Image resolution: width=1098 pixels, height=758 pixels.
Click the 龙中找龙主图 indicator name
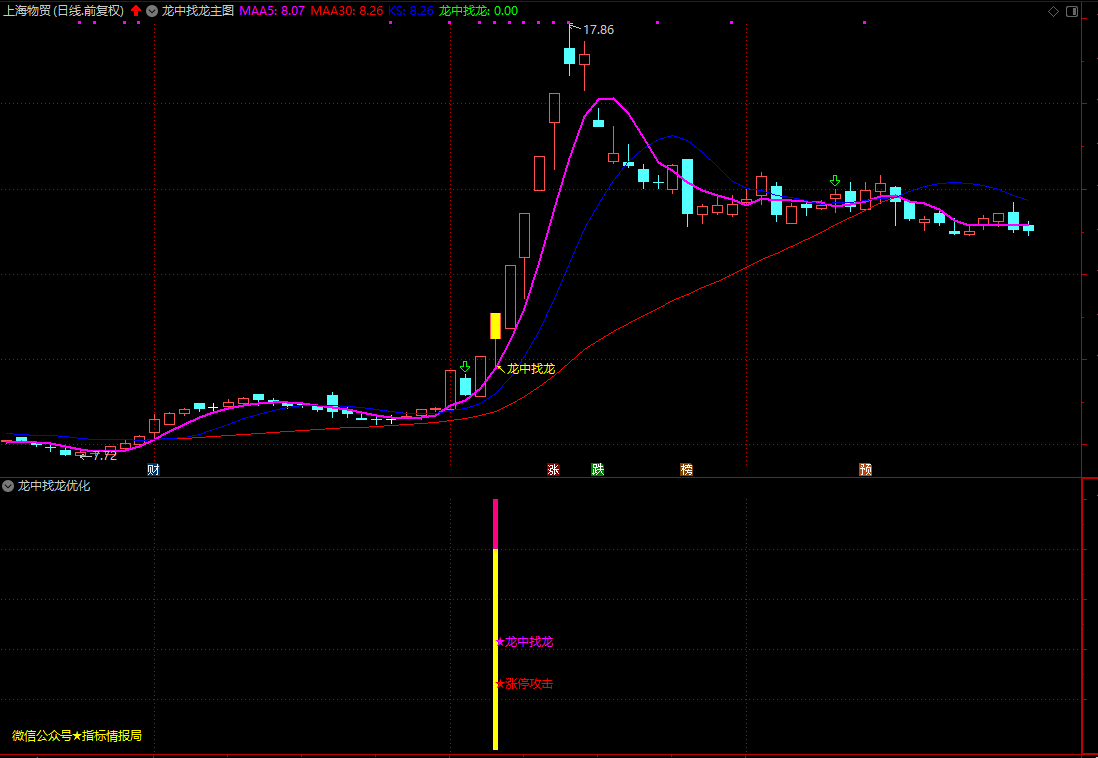197,11
